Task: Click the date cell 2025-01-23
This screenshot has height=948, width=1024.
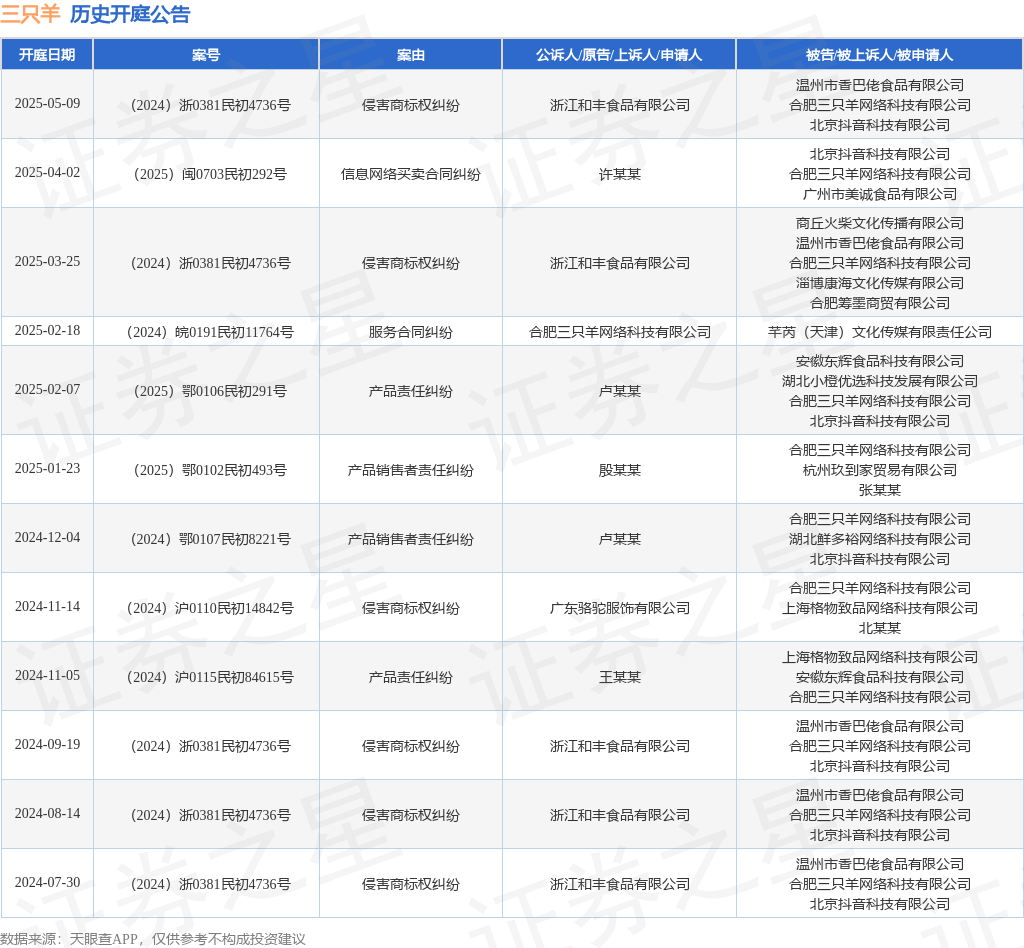Action: [x=47, y=469]
